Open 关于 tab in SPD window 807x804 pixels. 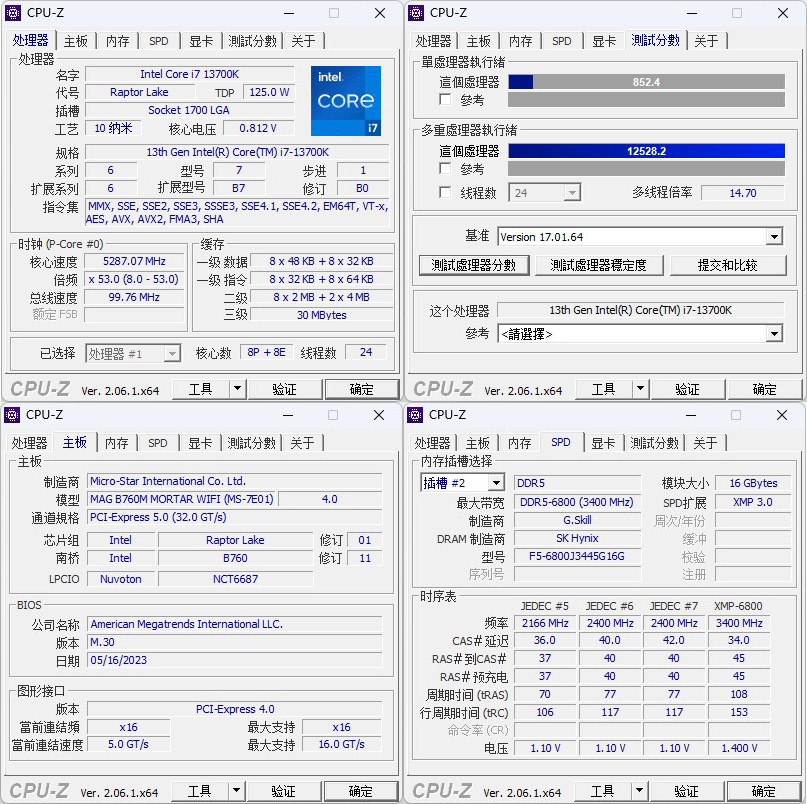(x=705, y=443)
